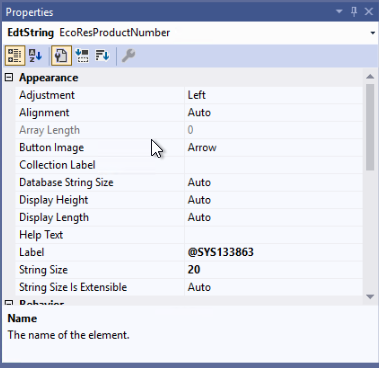Screen dimensions: 379x368
Task: Click the Alignment value Auto
Action: coord(273,113)
